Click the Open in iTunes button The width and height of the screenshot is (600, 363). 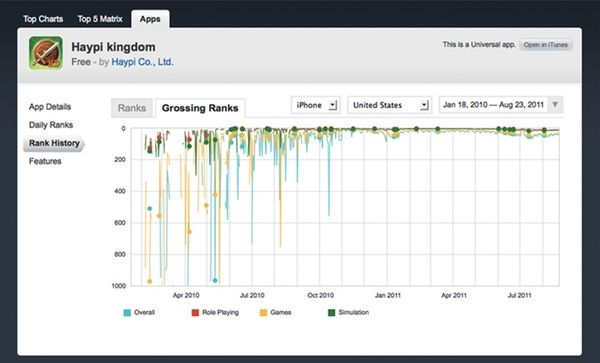tap(546, 45)
